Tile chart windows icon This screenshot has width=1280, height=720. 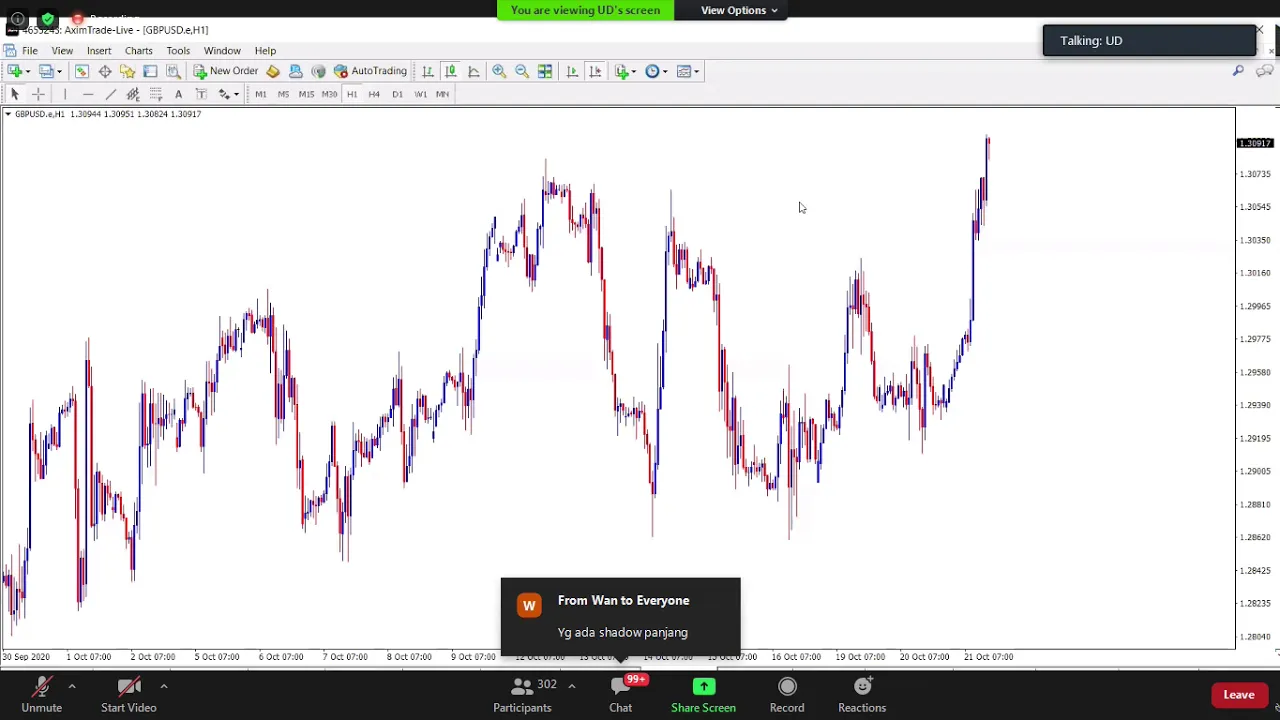[545, 71]
